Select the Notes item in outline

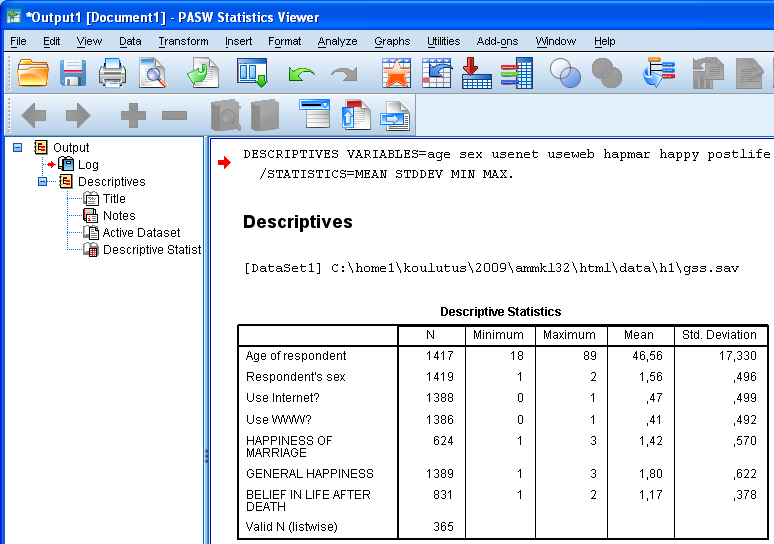tap(119, 216)
